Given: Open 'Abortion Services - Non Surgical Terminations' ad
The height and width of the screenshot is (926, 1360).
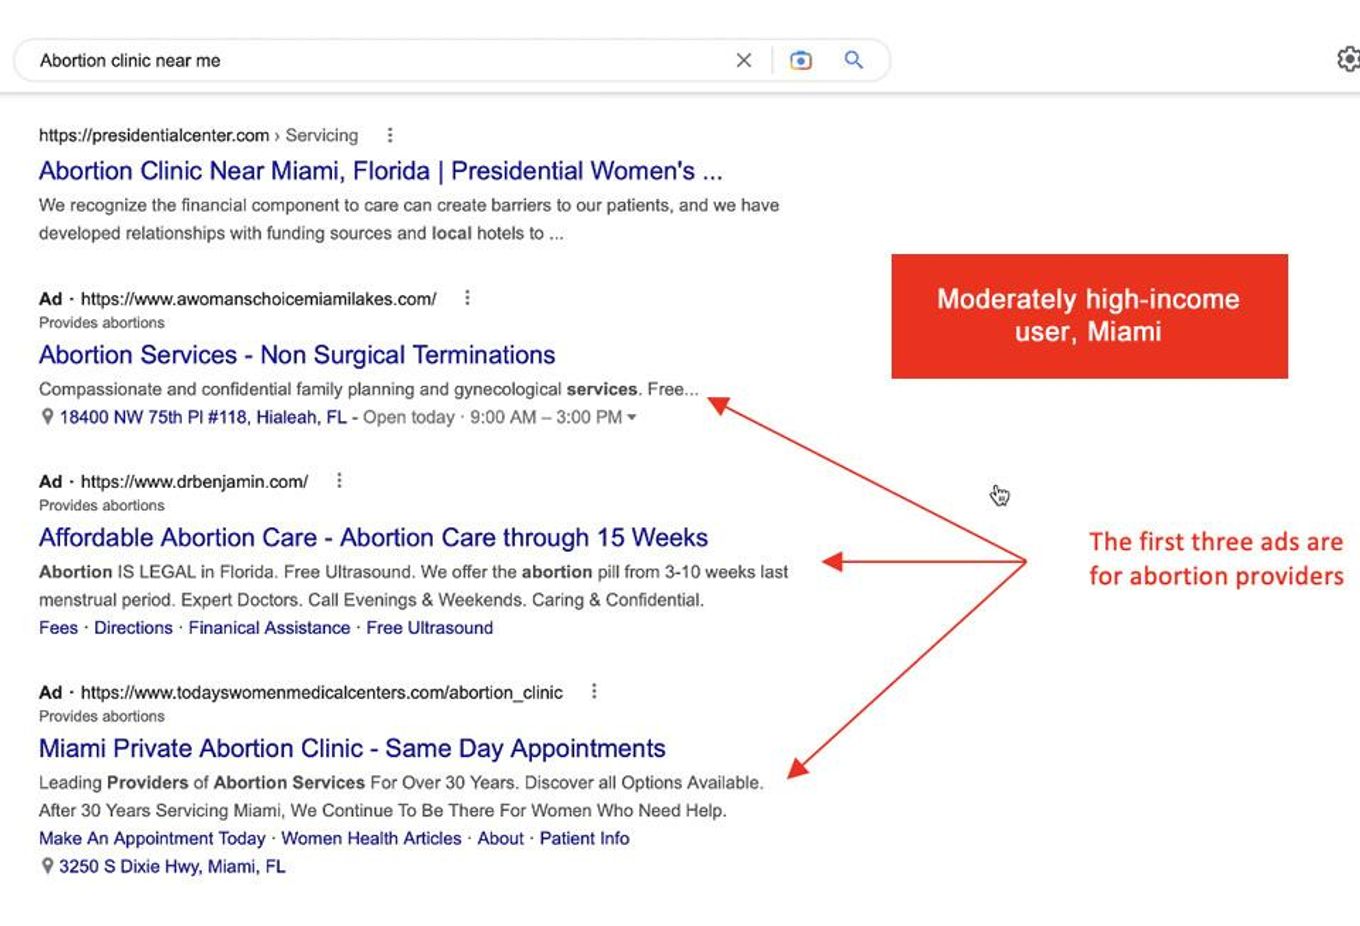Looking at the screenshot, I should (297, 355).
